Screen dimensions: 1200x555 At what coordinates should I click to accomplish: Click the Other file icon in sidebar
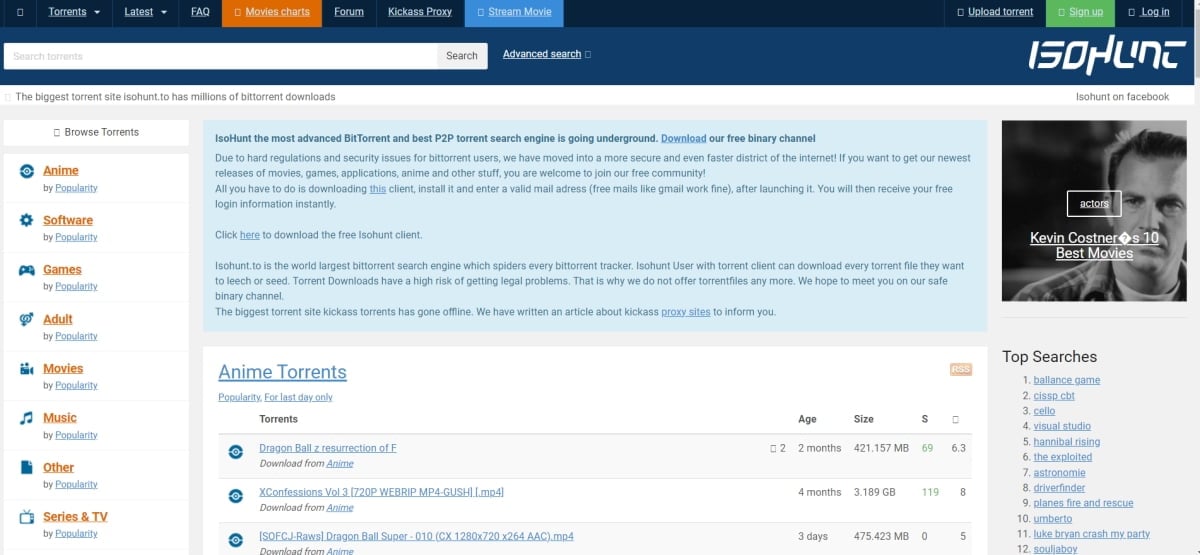[x=26, y=468]
